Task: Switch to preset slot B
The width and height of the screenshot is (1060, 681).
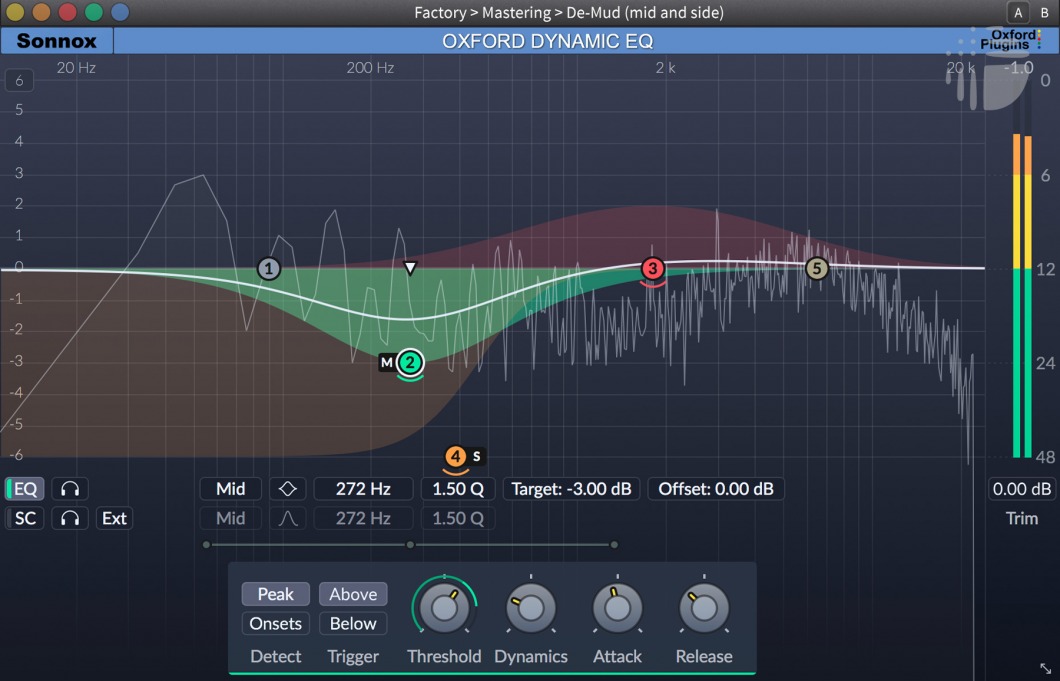Action: pyautogui.click(x=1044, y=12)
